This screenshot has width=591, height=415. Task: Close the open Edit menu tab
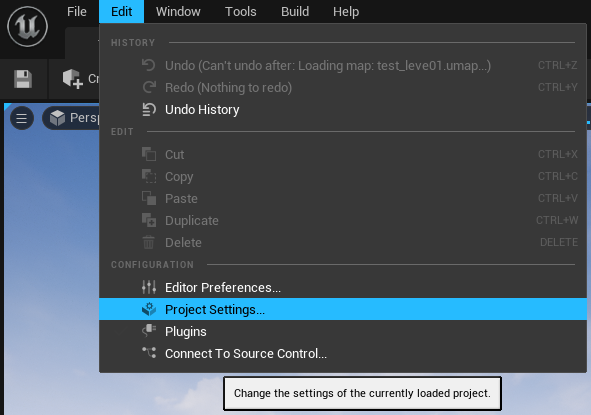coord(121,12)
